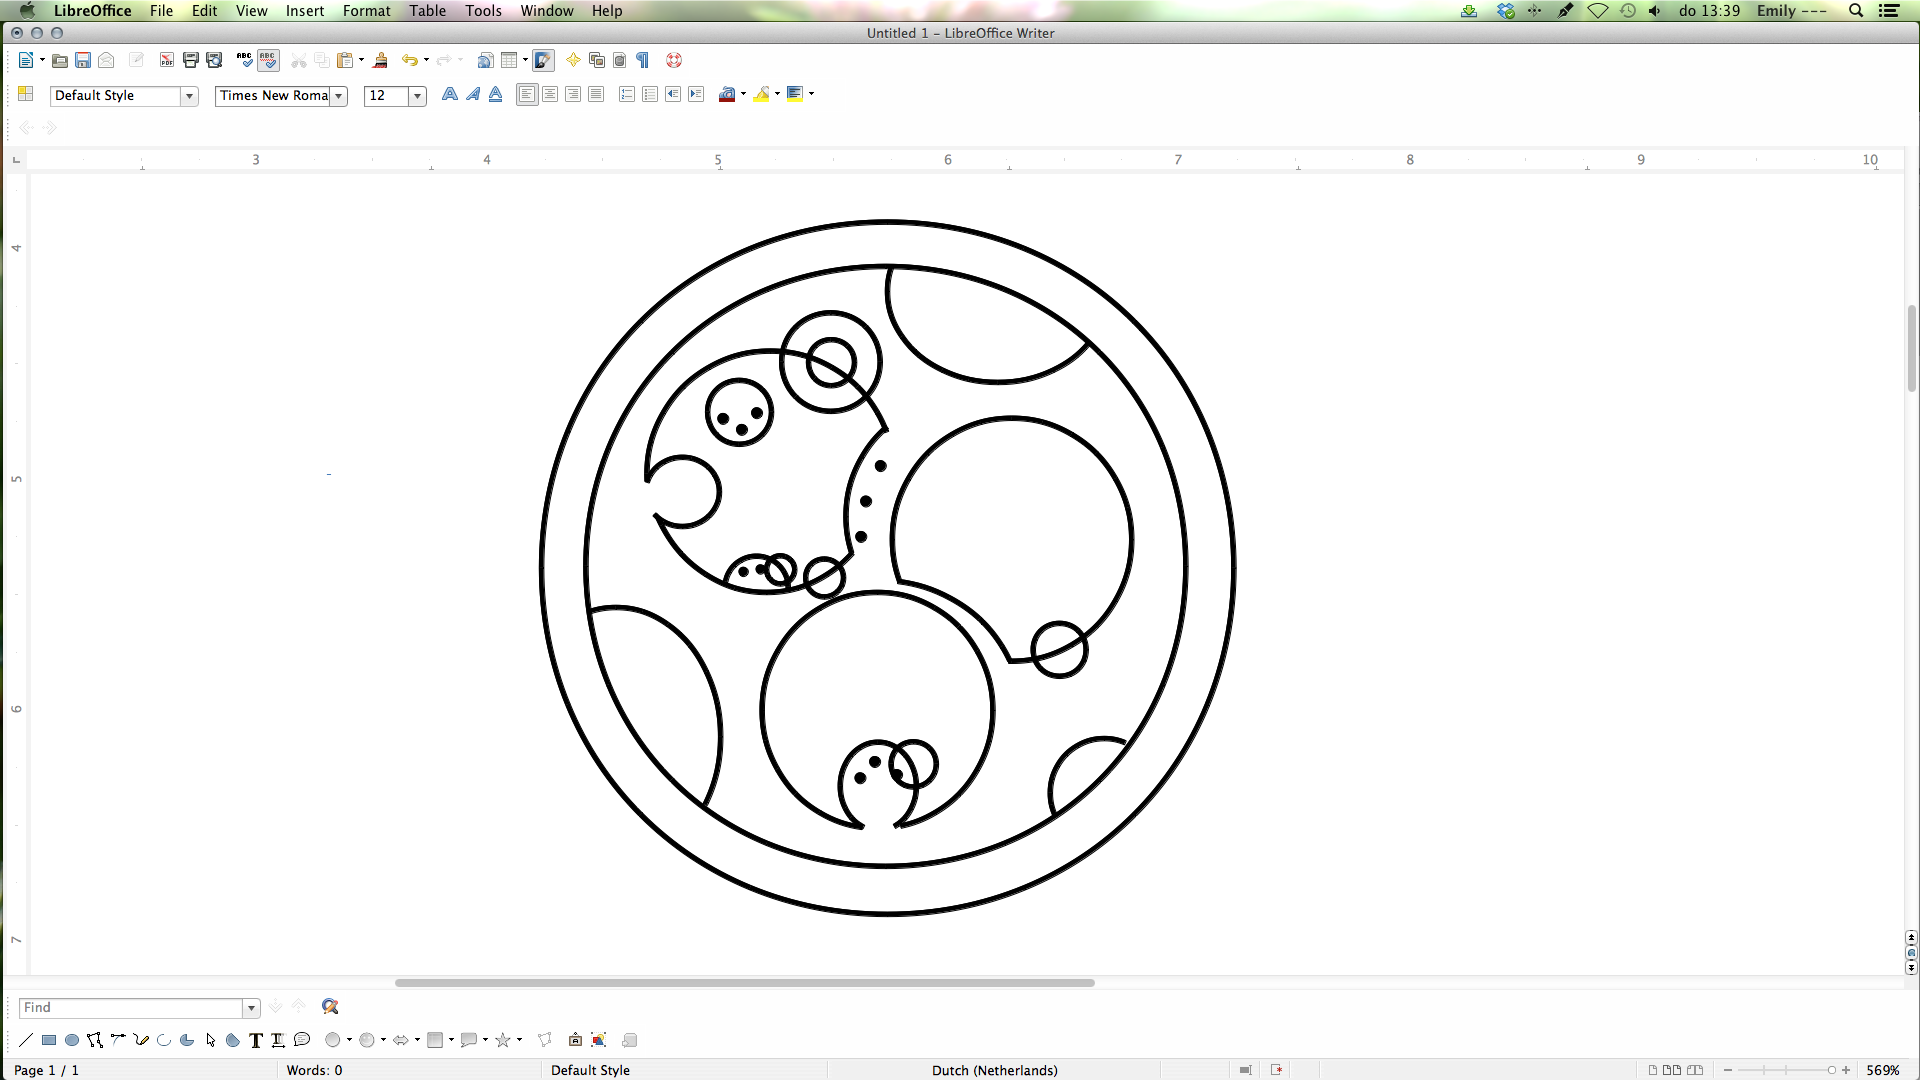Open Find & Replace binoculars icon

[x=330, y=1007]
